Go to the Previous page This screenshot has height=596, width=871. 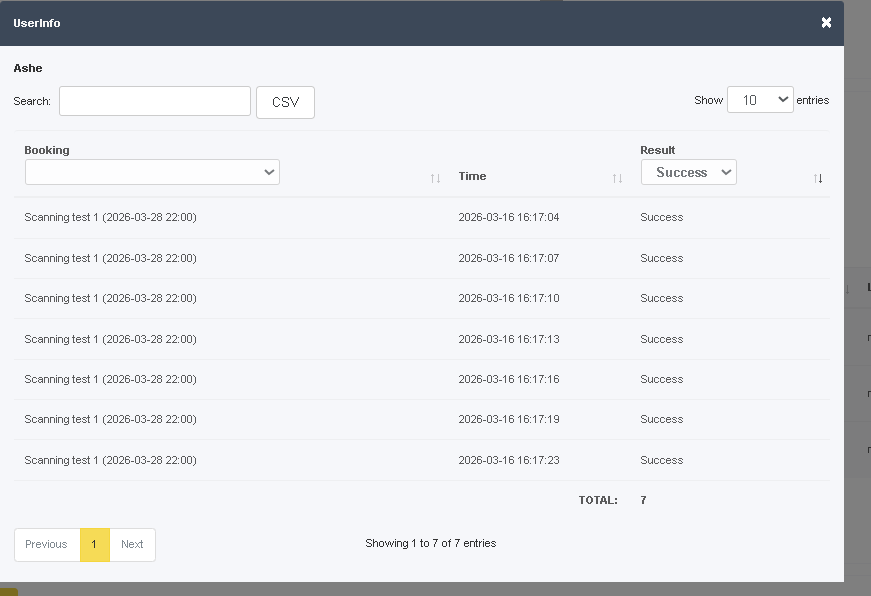(47, 544)
